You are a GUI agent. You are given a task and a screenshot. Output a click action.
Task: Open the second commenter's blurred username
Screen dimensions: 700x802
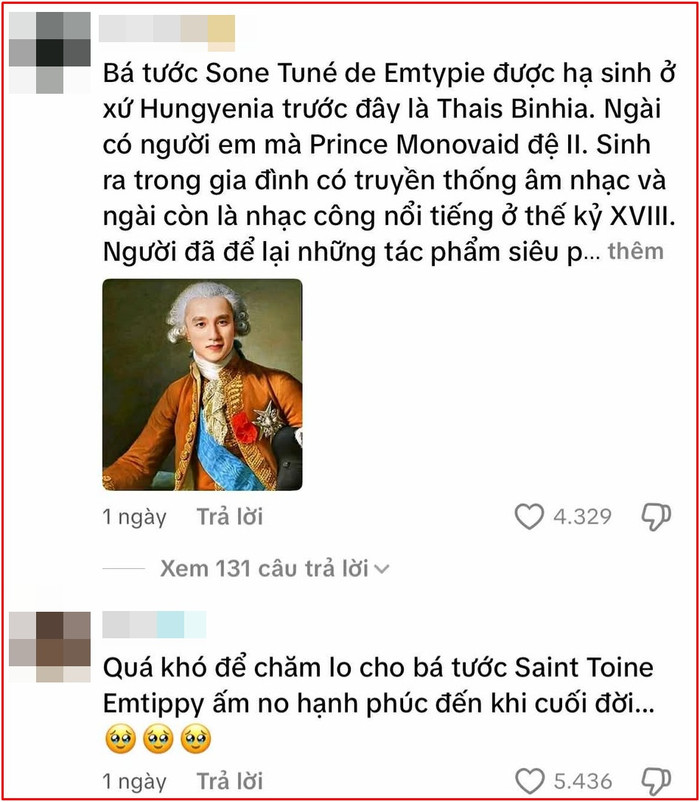[154, 625]
